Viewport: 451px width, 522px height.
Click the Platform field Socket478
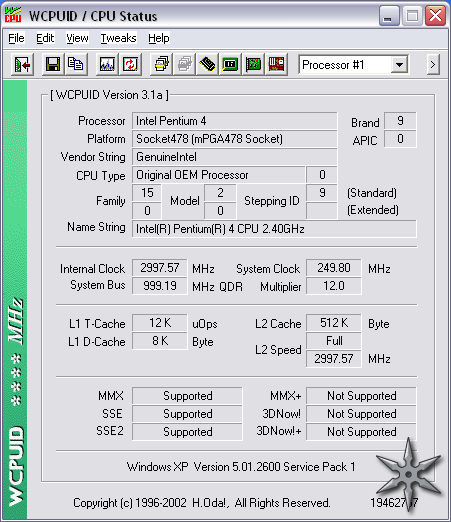234,139
